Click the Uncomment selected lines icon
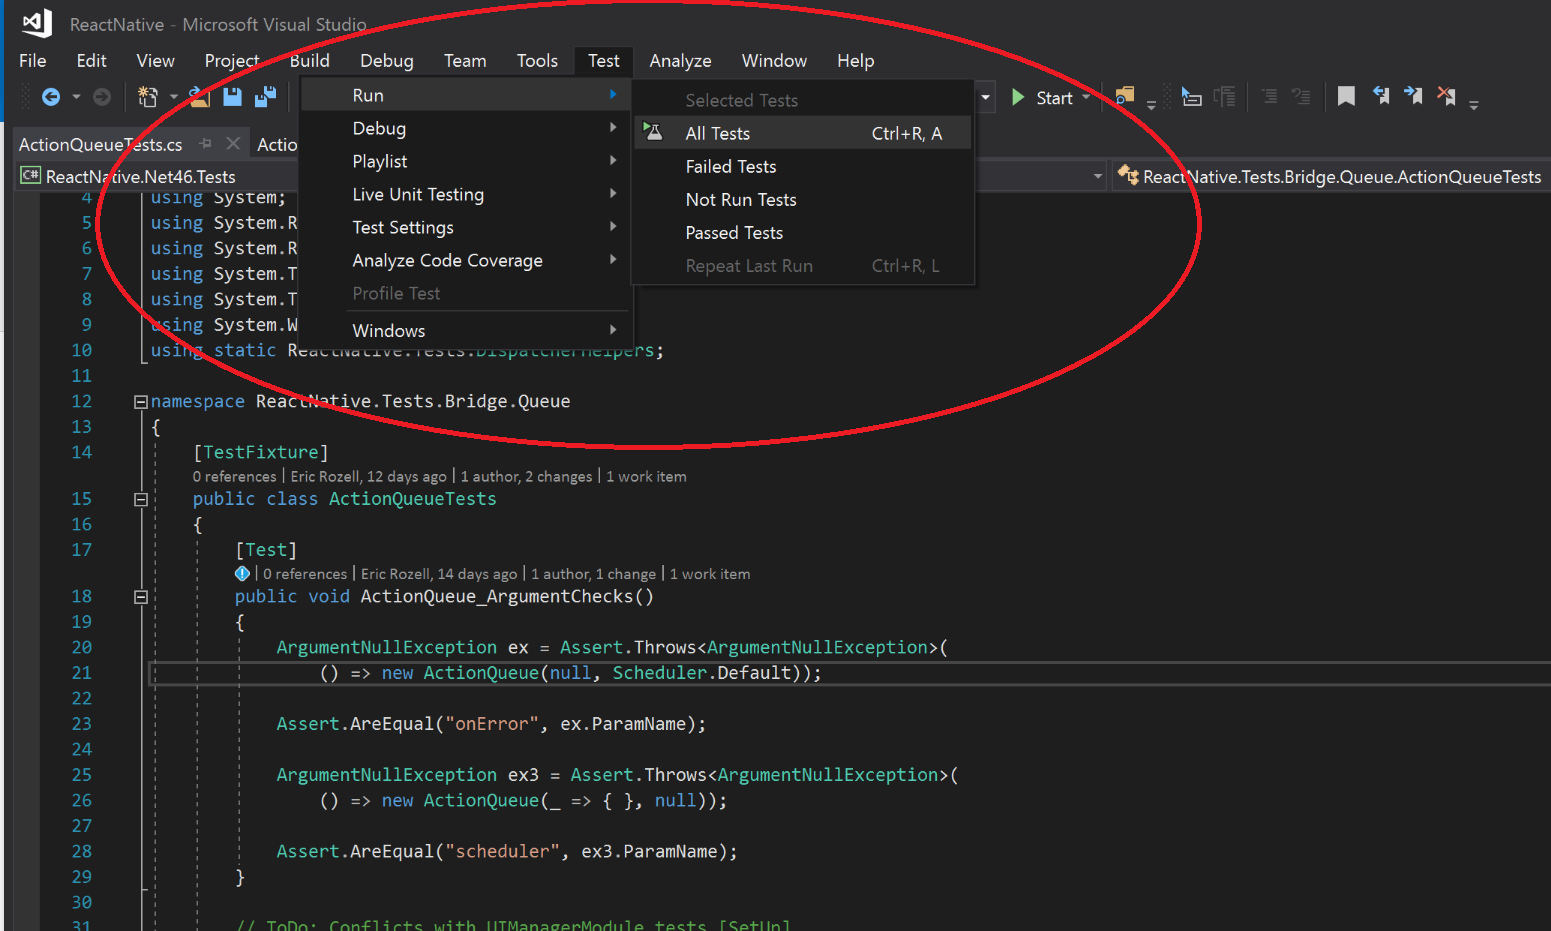Image resolution: width=1551 pixels, height=931 pixels. pyautogui.click(x=1301, y=97)
